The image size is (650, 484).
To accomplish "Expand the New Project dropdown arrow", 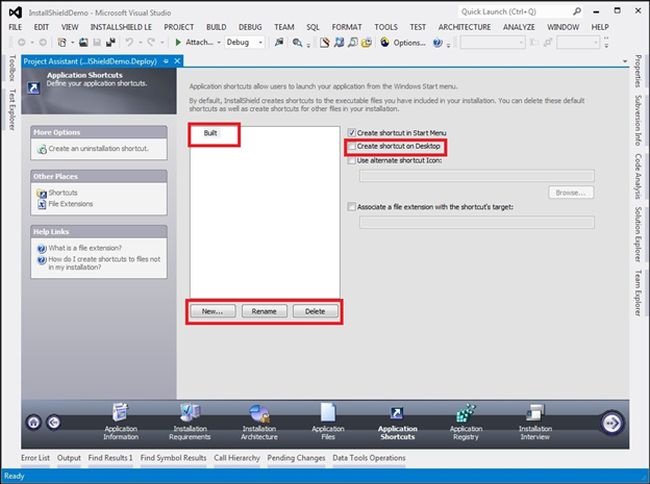I will (73, 42).
